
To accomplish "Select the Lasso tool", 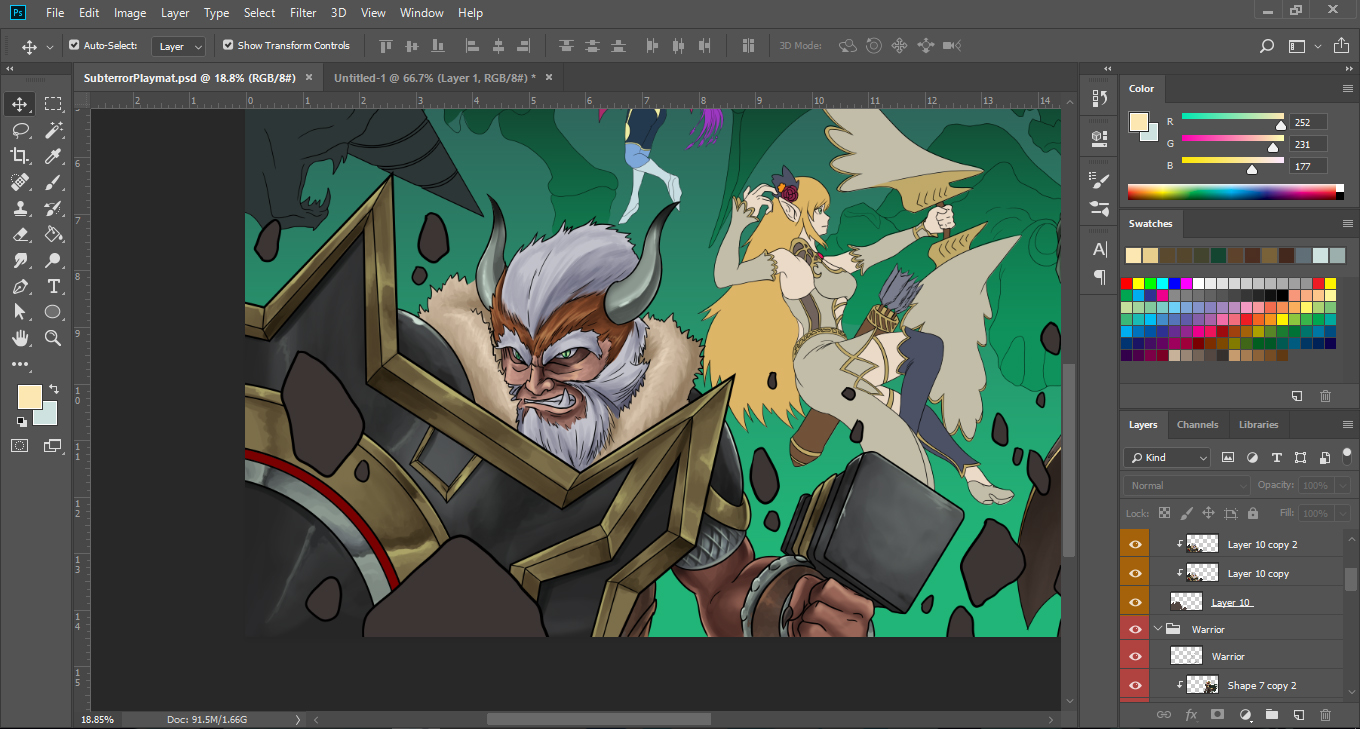I will tap(20, 130).
